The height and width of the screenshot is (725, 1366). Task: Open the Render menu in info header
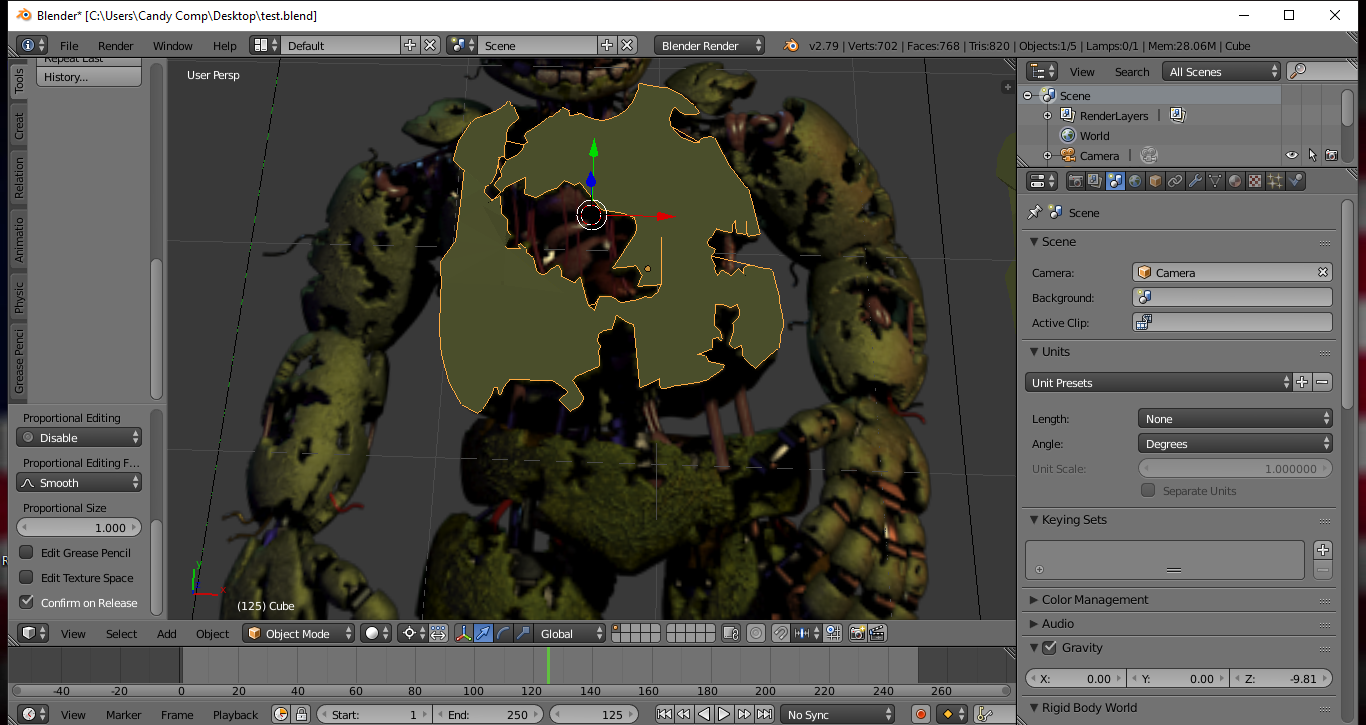point(116,45)
